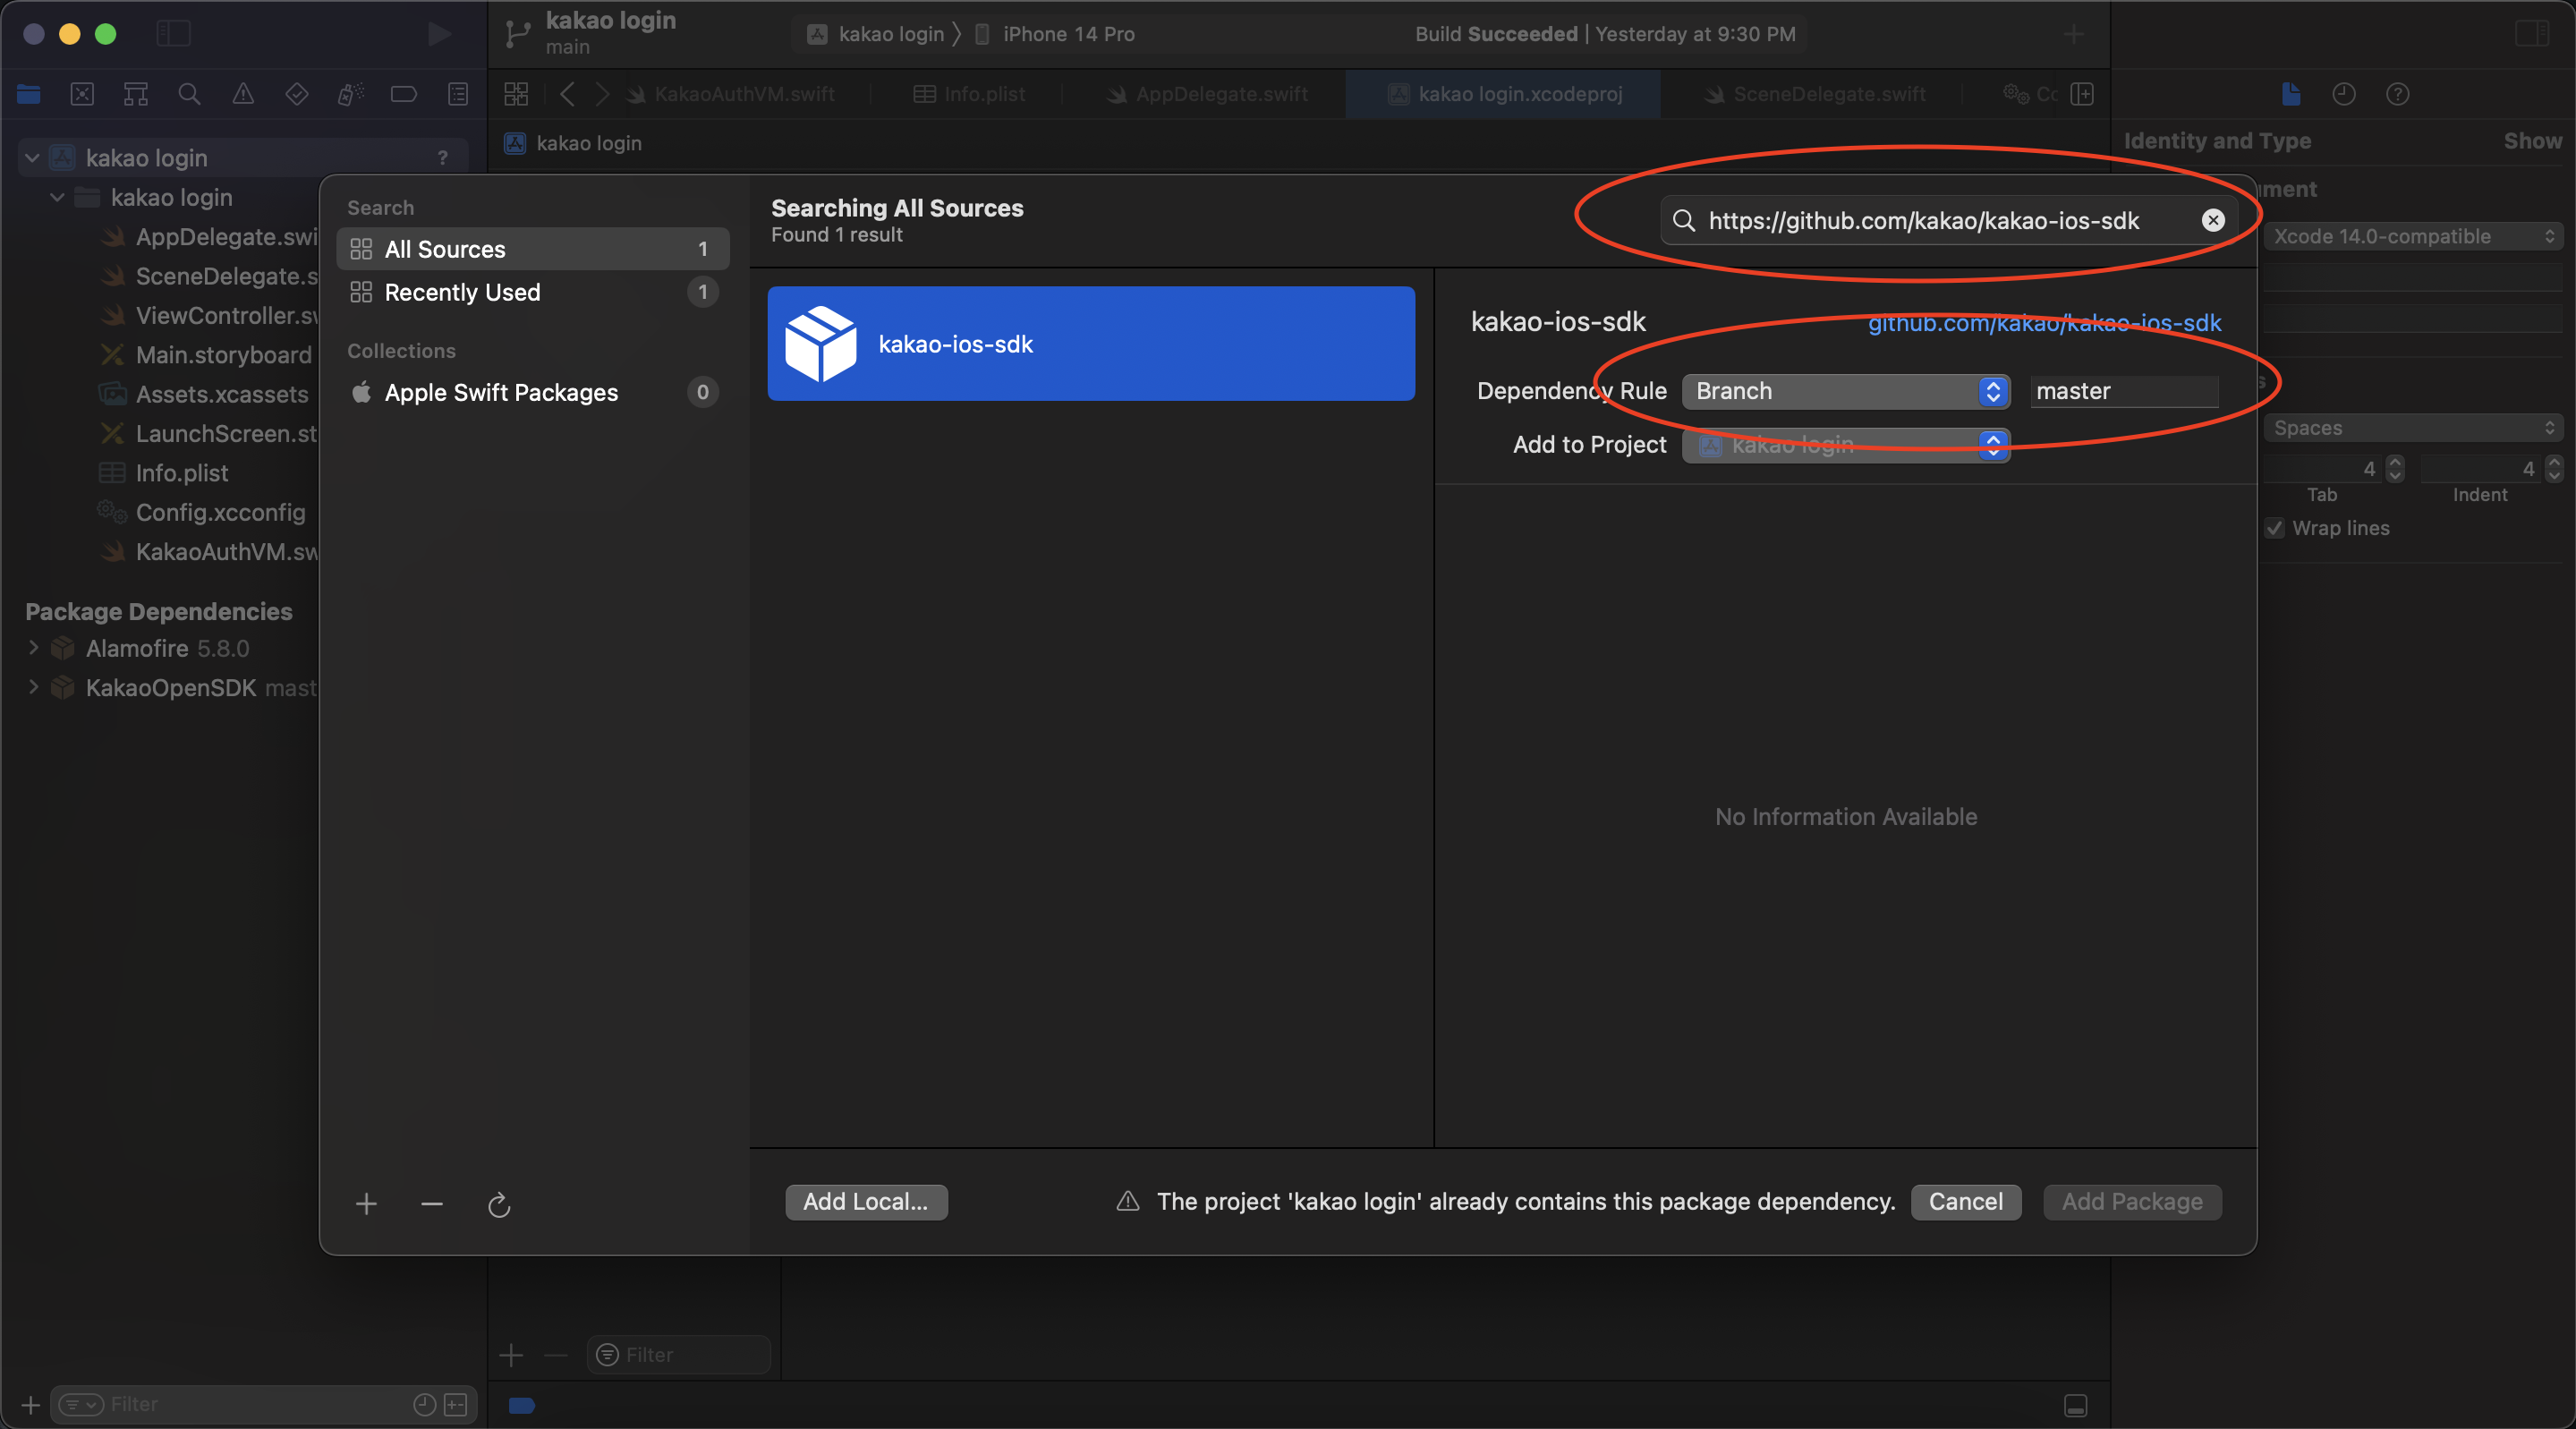Screen dimensions: 2576x1429
Task: Increment the Tab width stepper
Action: 2395,462
